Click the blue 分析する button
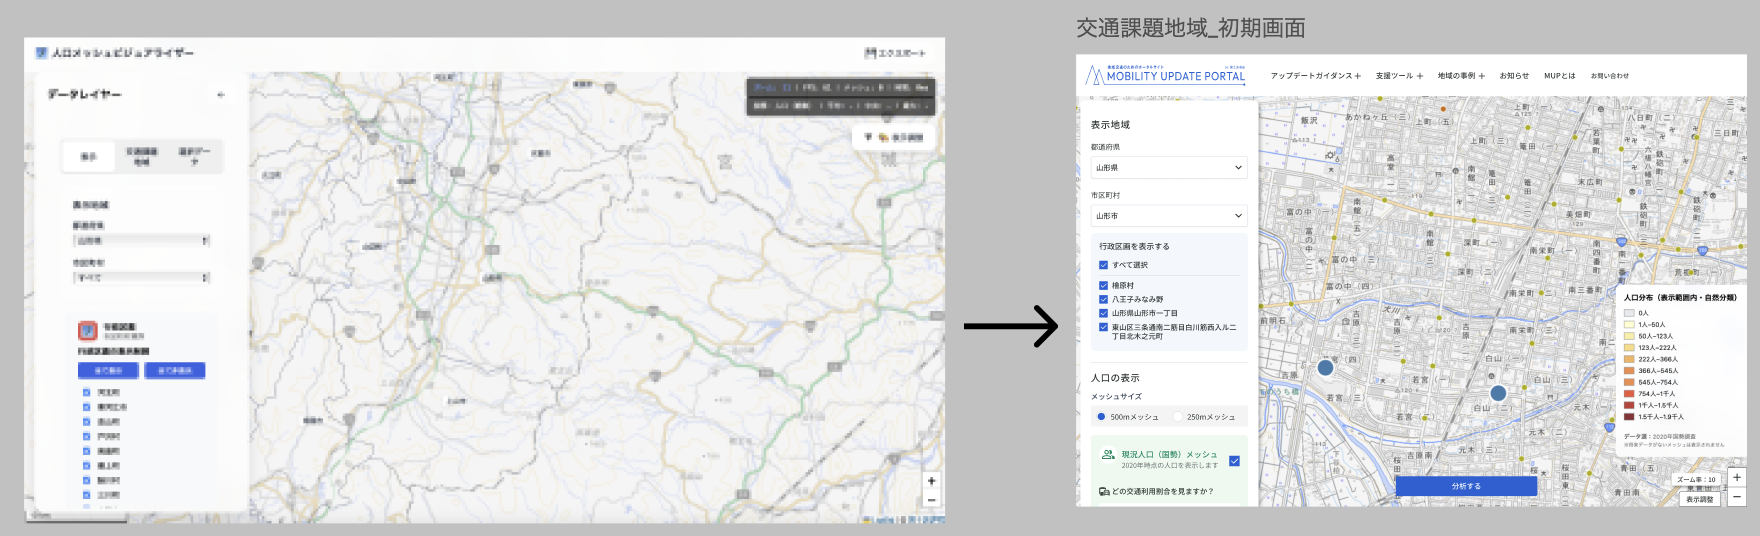 [x=1466, y=486]
